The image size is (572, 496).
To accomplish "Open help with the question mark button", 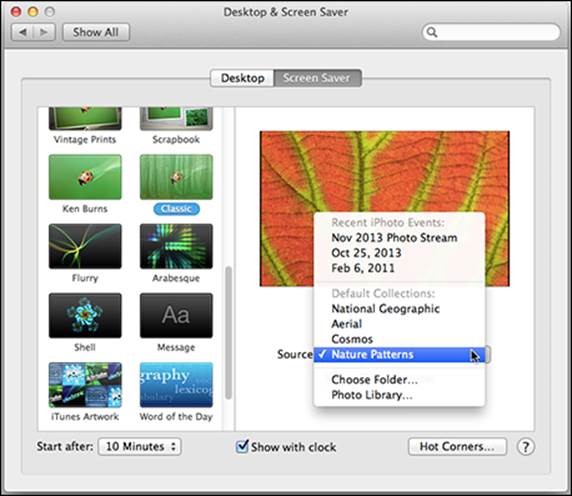I will point(526,446).
